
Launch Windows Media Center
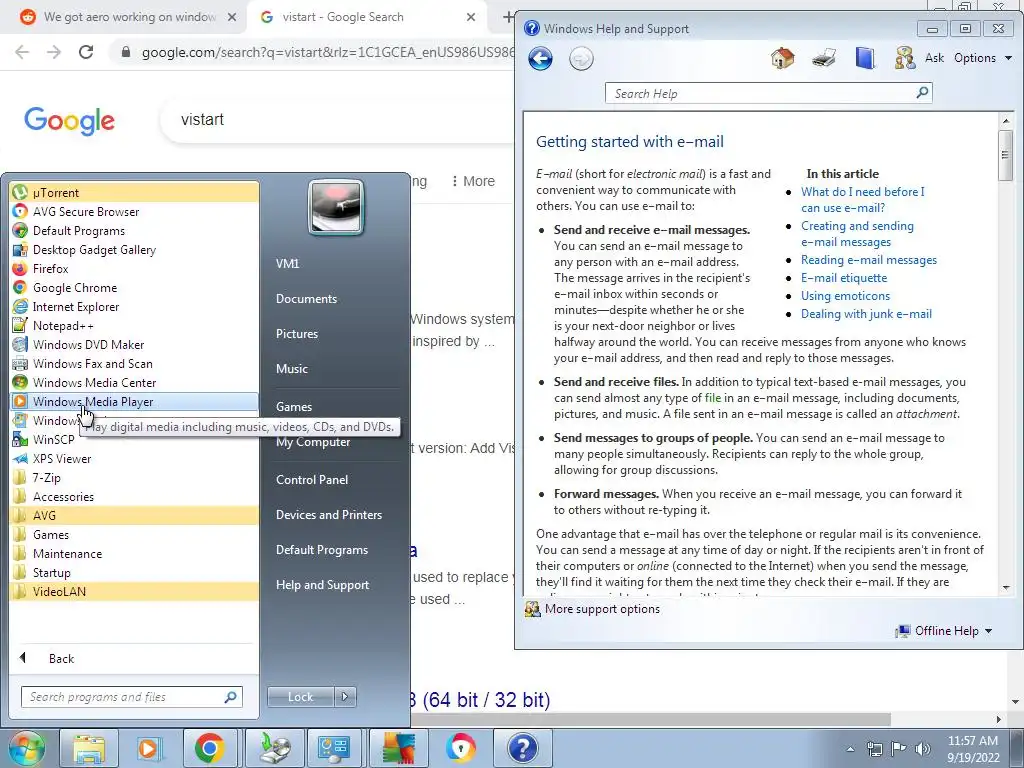coord(134,382)
